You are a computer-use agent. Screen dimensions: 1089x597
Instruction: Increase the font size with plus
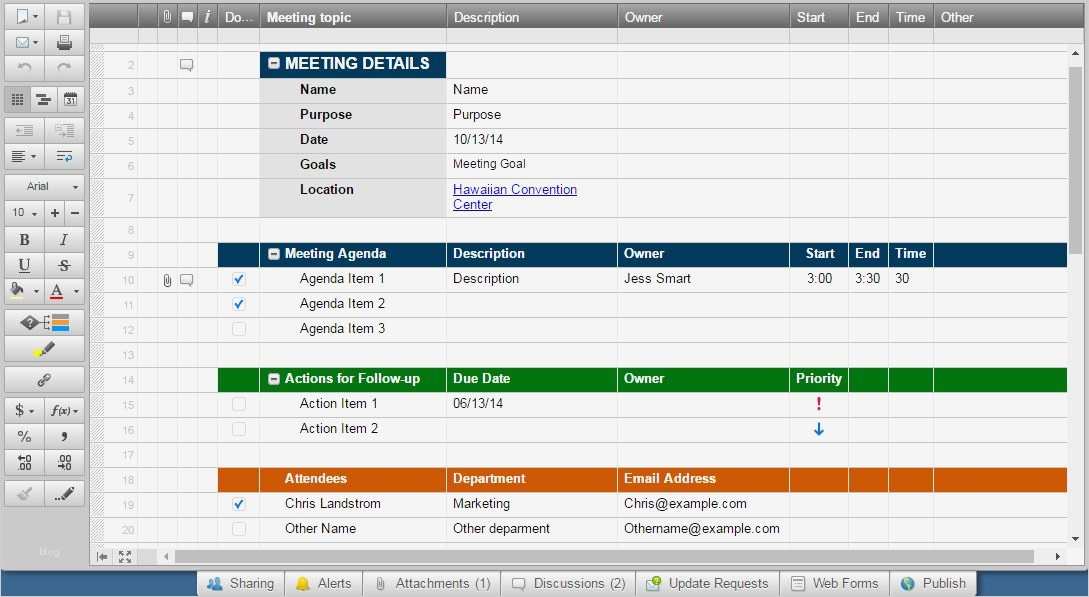coord(55,213)
